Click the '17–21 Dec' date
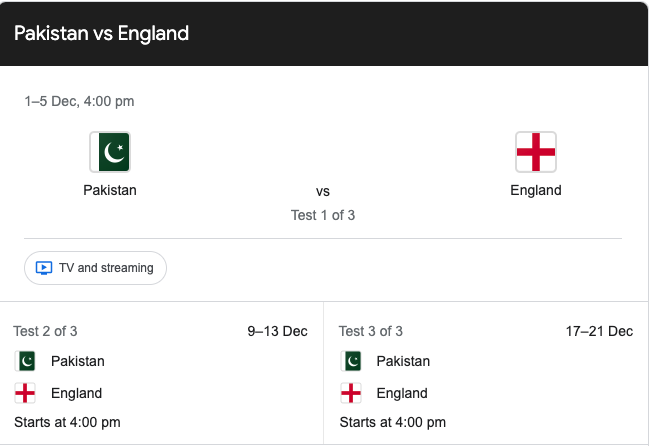 pyautogui.click(x=599, y=331)
